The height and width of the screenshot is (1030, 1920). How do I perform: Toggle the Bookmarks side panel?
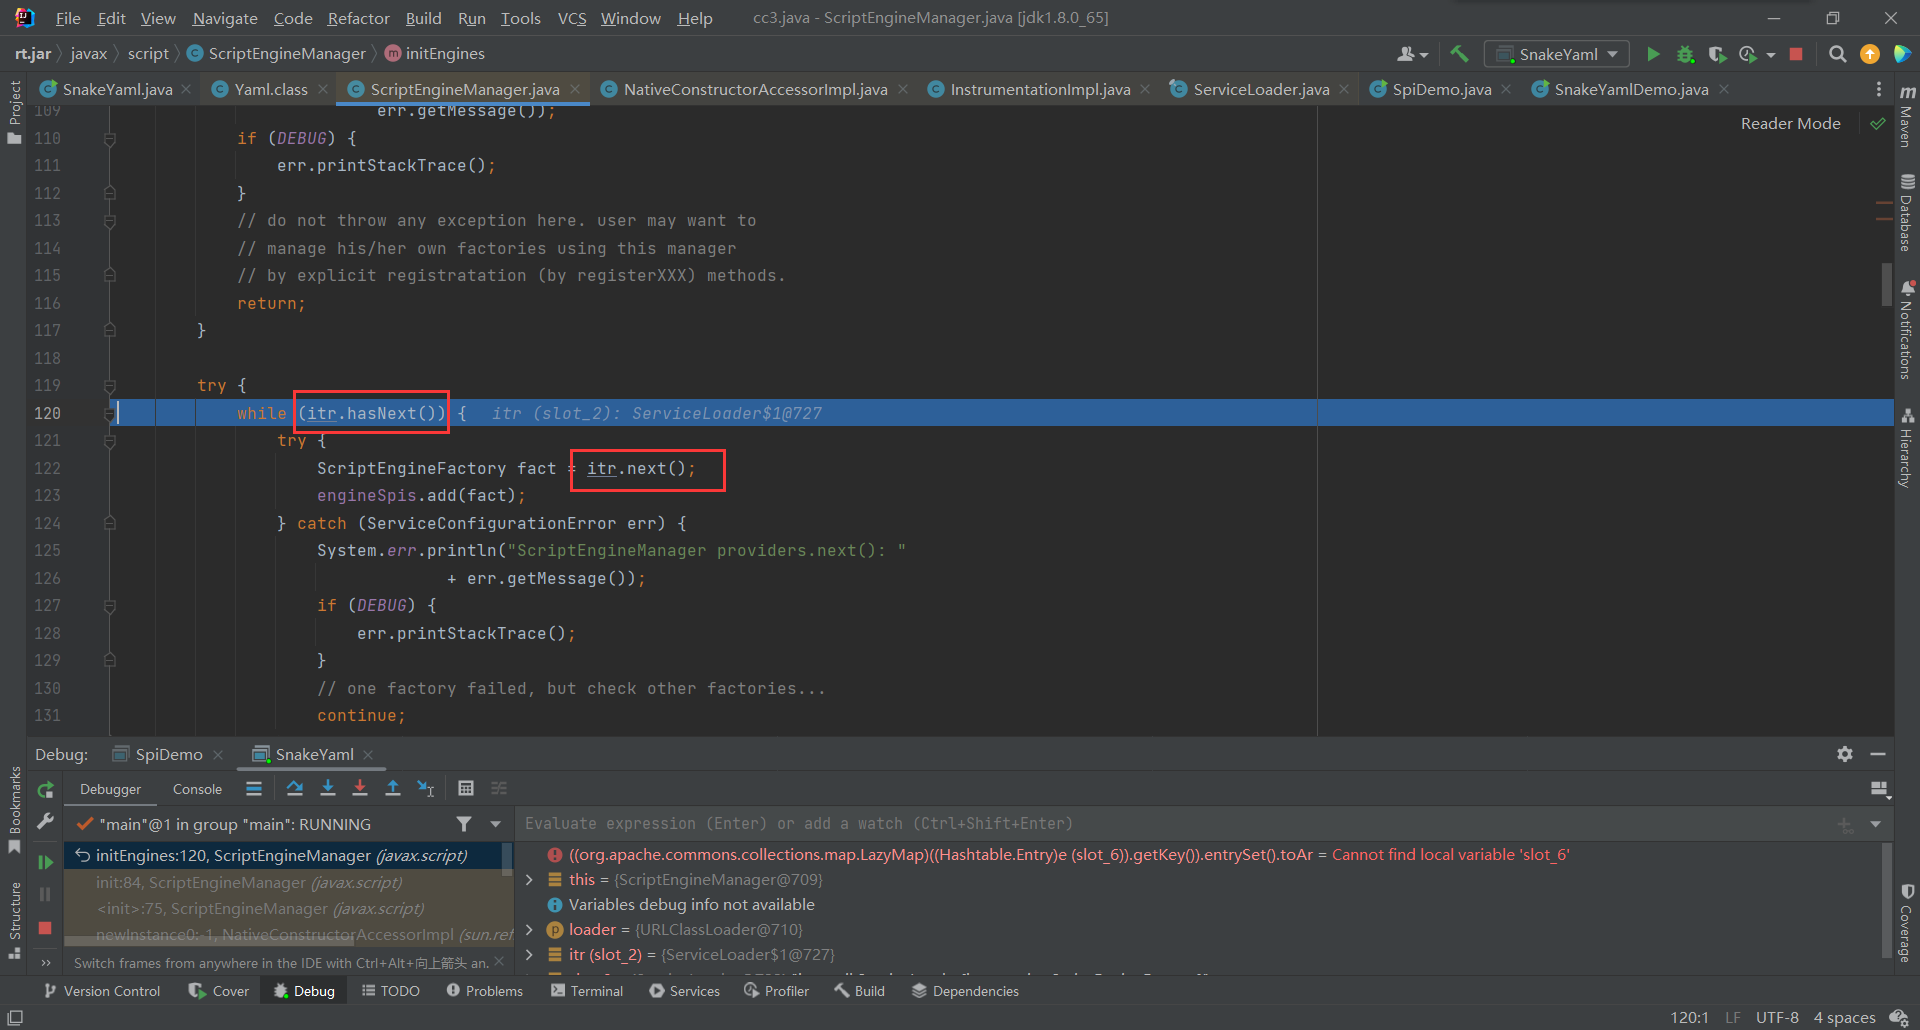click(14, 809)
